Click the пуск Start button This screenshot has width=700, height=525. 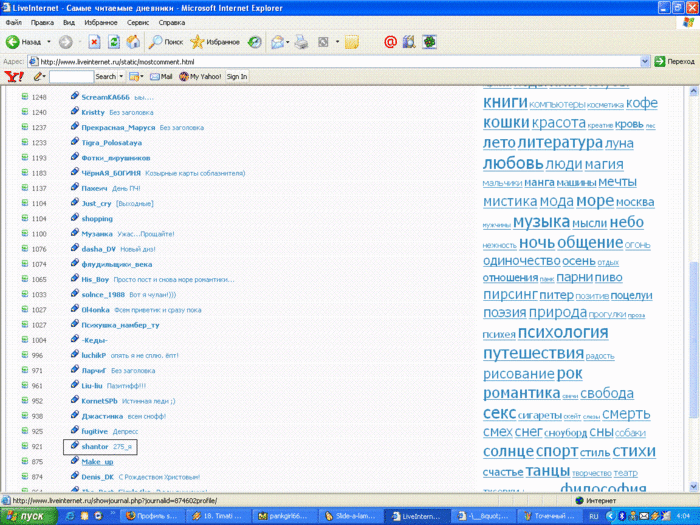pos(29,516)
